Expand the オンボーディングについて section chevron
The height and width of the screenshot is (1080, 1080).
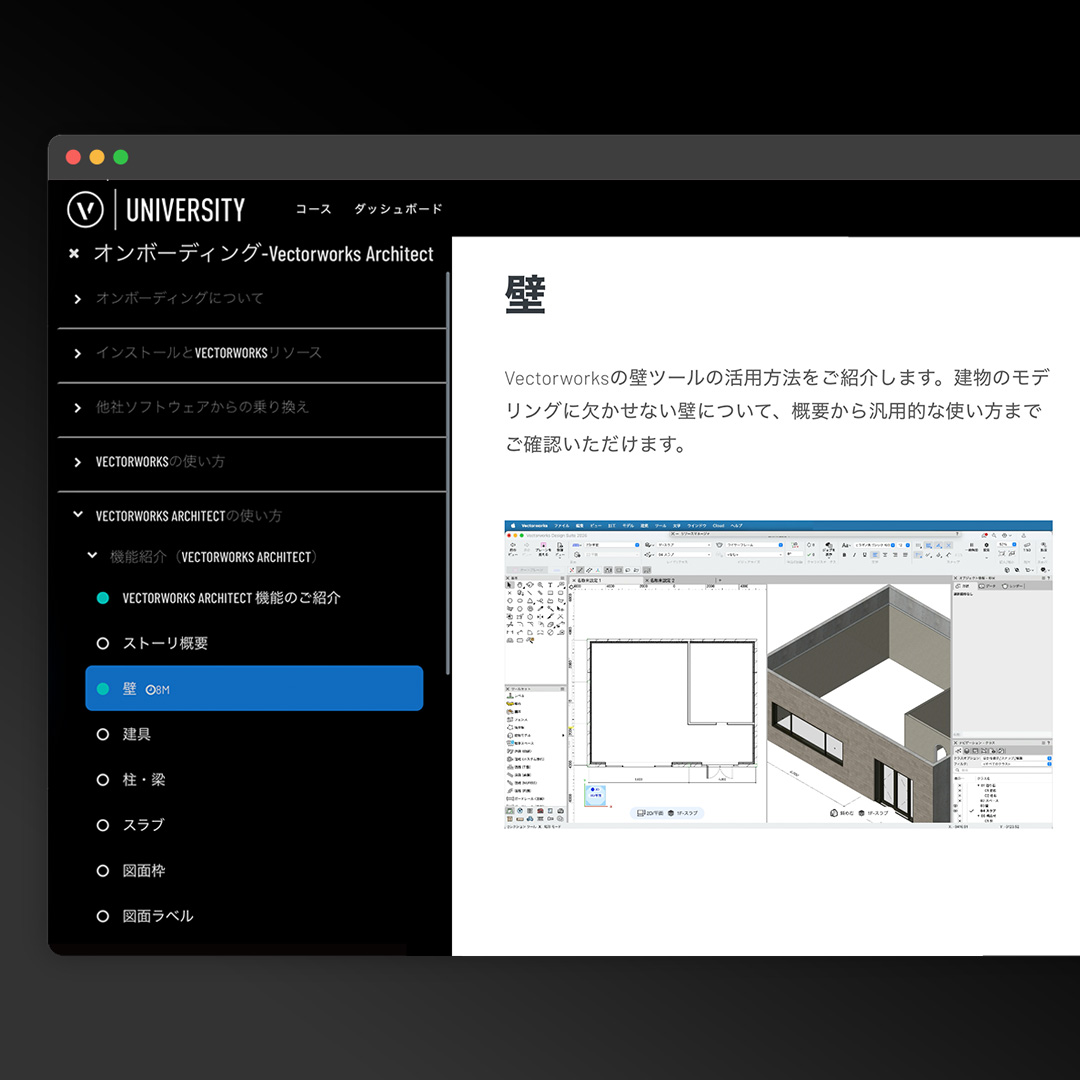[x=78, y=299]
